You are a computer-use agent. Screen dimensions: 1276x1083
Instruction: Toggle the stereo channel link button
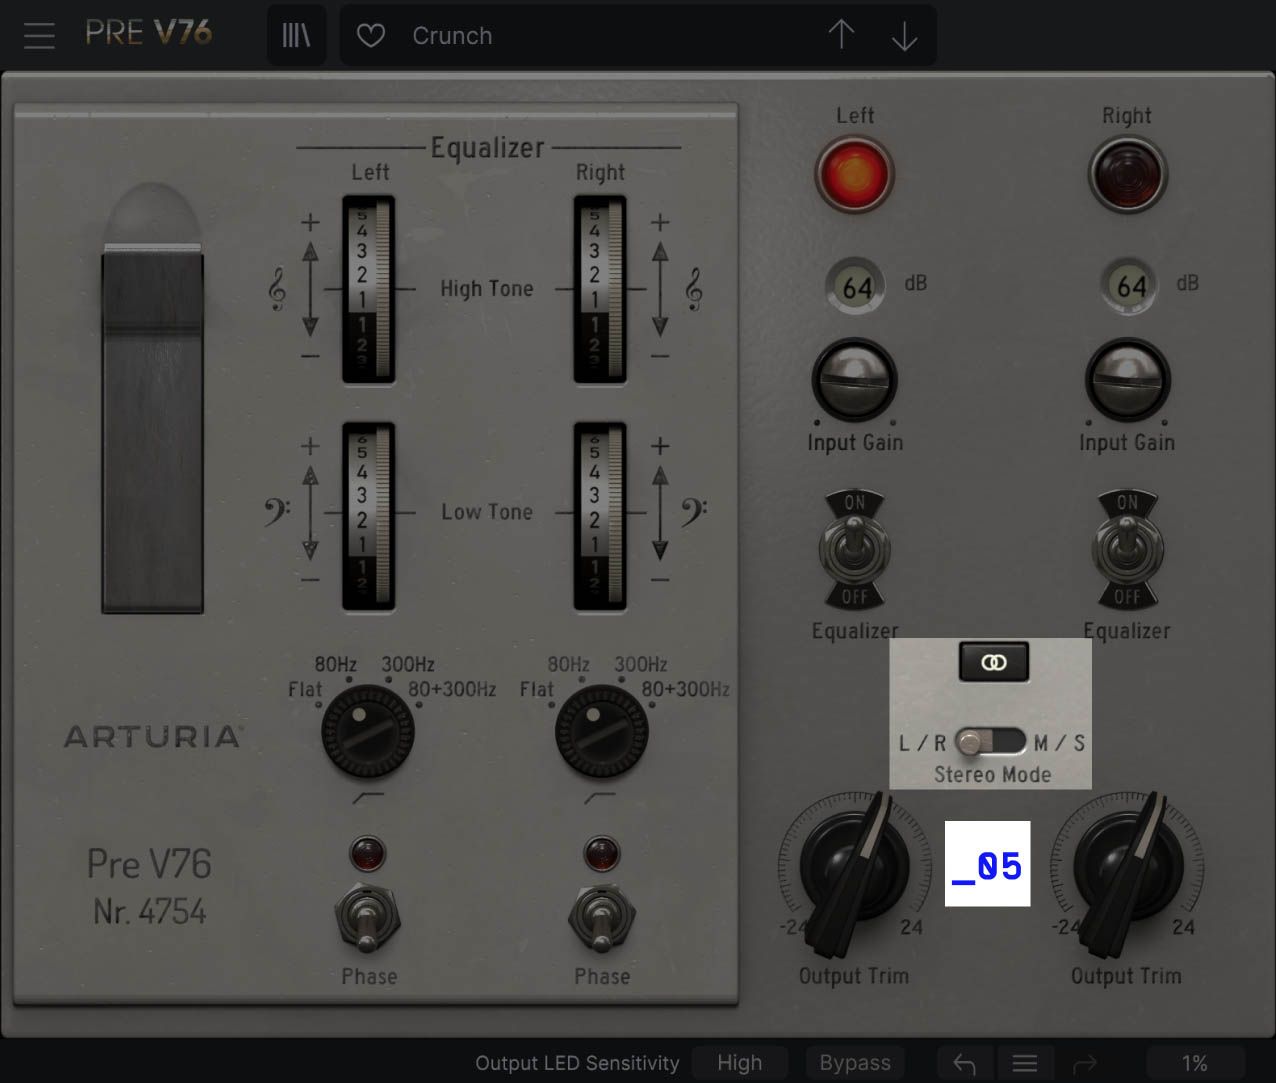pos(994,662)
